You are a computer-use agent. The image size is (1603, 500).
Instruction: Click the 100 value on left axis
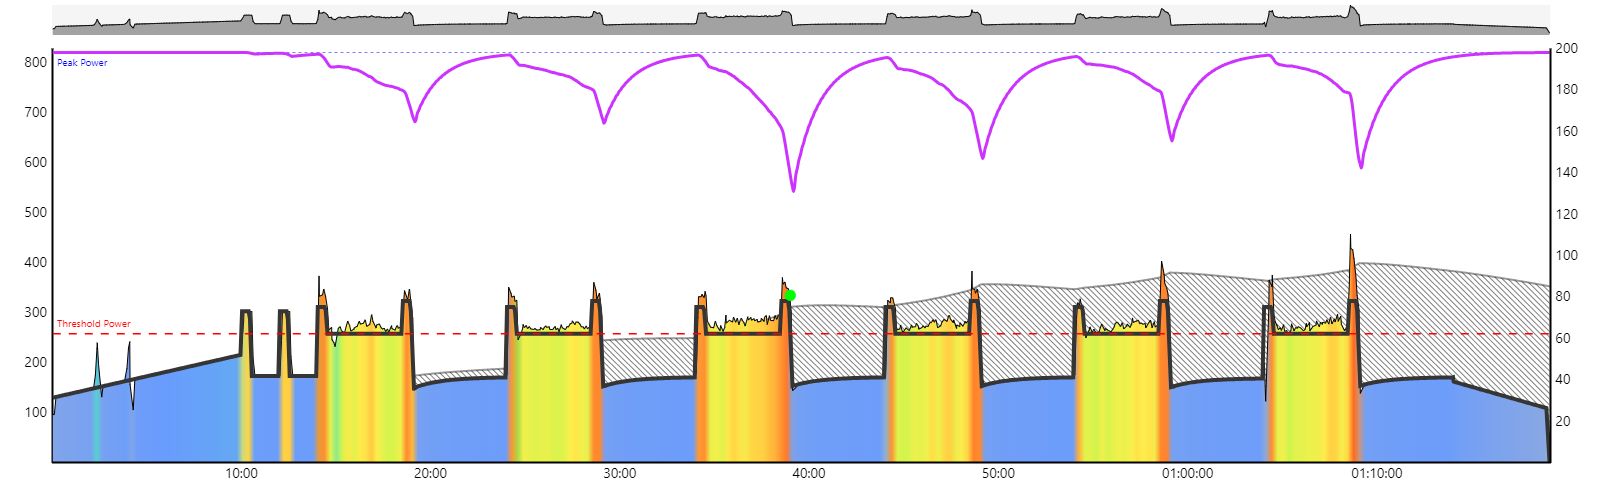(36, 412)
